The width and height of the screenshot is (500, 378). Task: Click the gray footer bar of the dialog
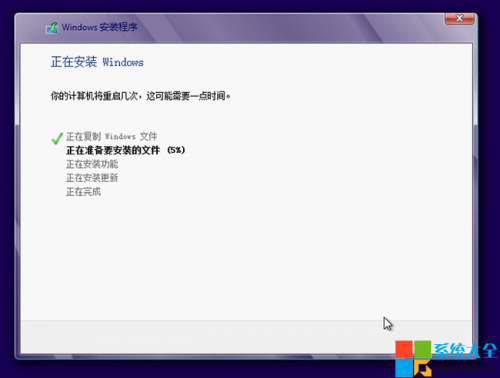[246, 337]
